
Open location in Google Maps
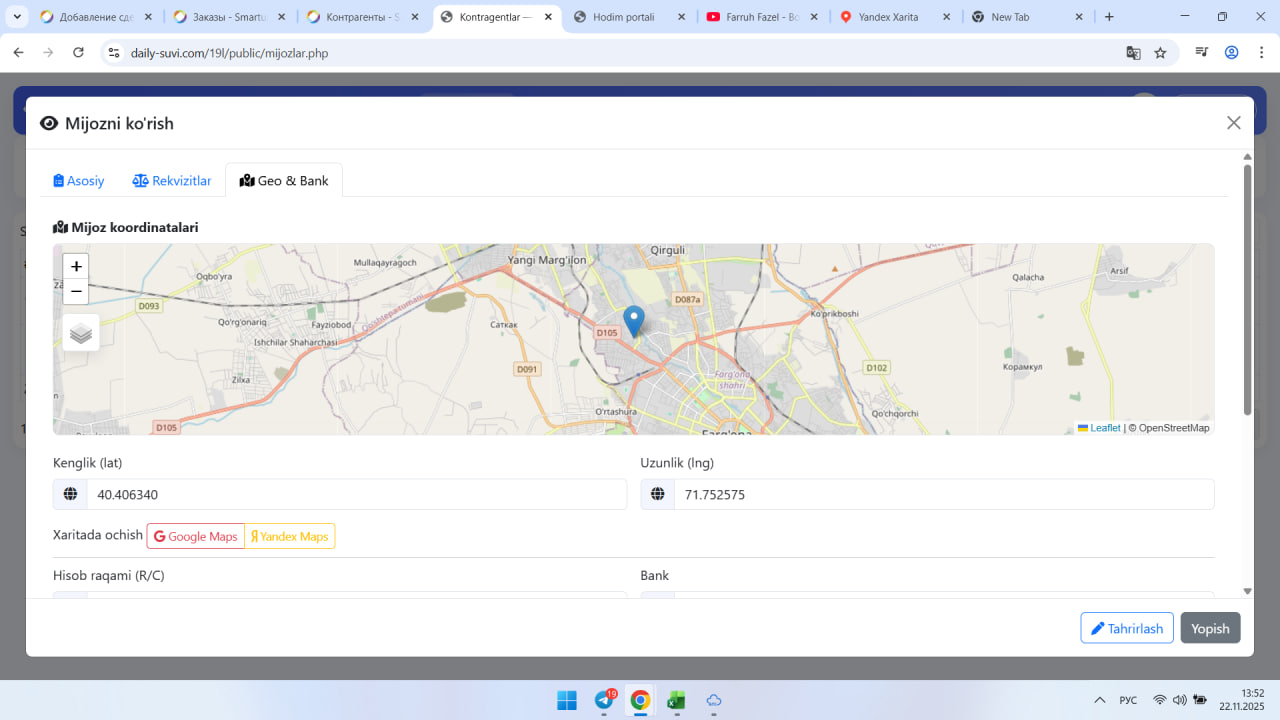coord(196,537)
